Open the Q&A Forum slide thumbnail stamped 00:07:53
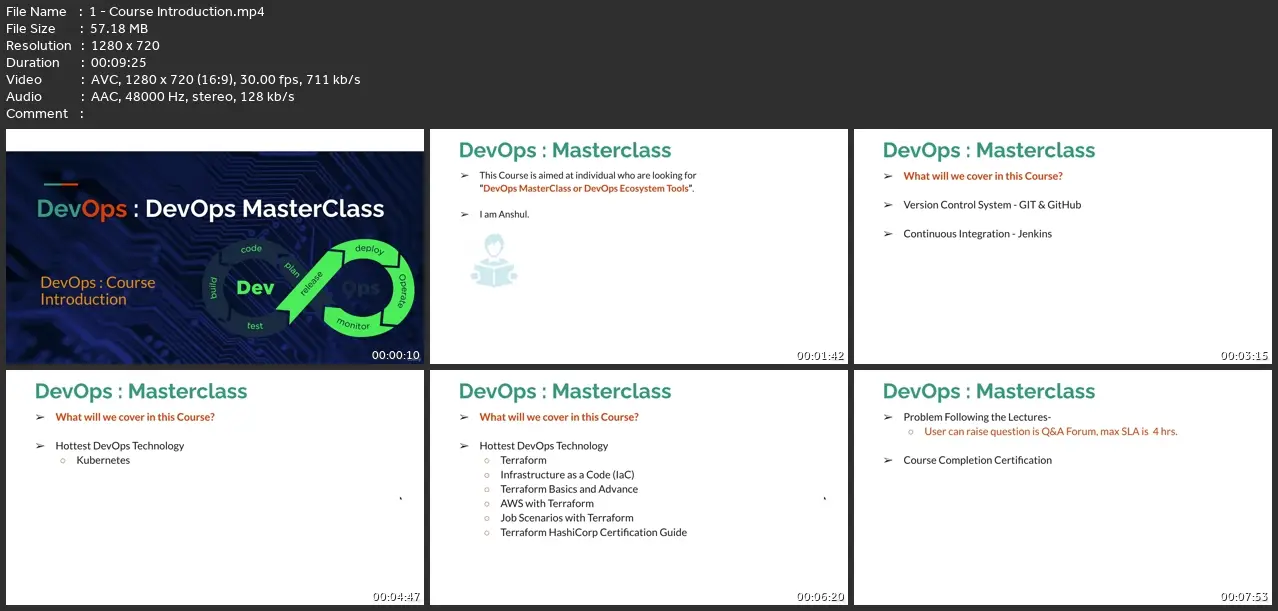Image resolution: width=1278 pixels, height=611 pixels. [1063, 487]
